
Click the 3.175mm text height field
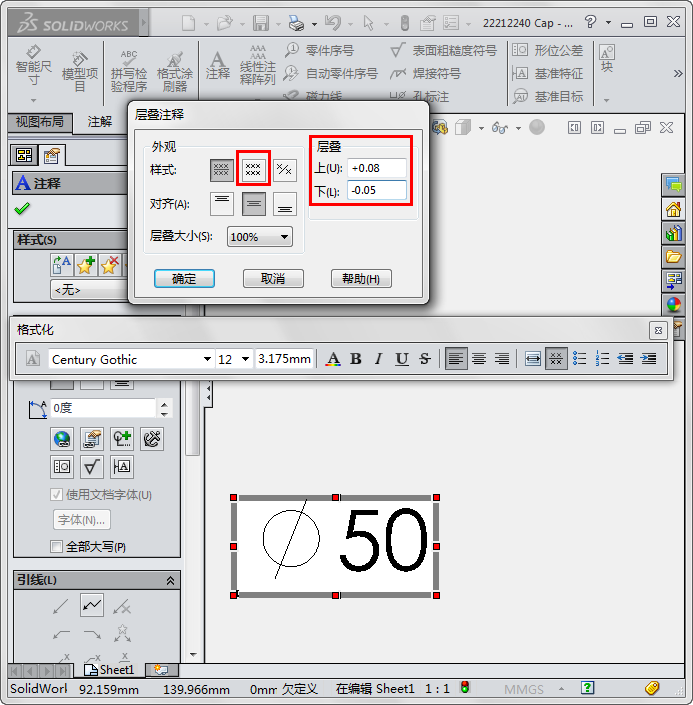tap(284, 359)
